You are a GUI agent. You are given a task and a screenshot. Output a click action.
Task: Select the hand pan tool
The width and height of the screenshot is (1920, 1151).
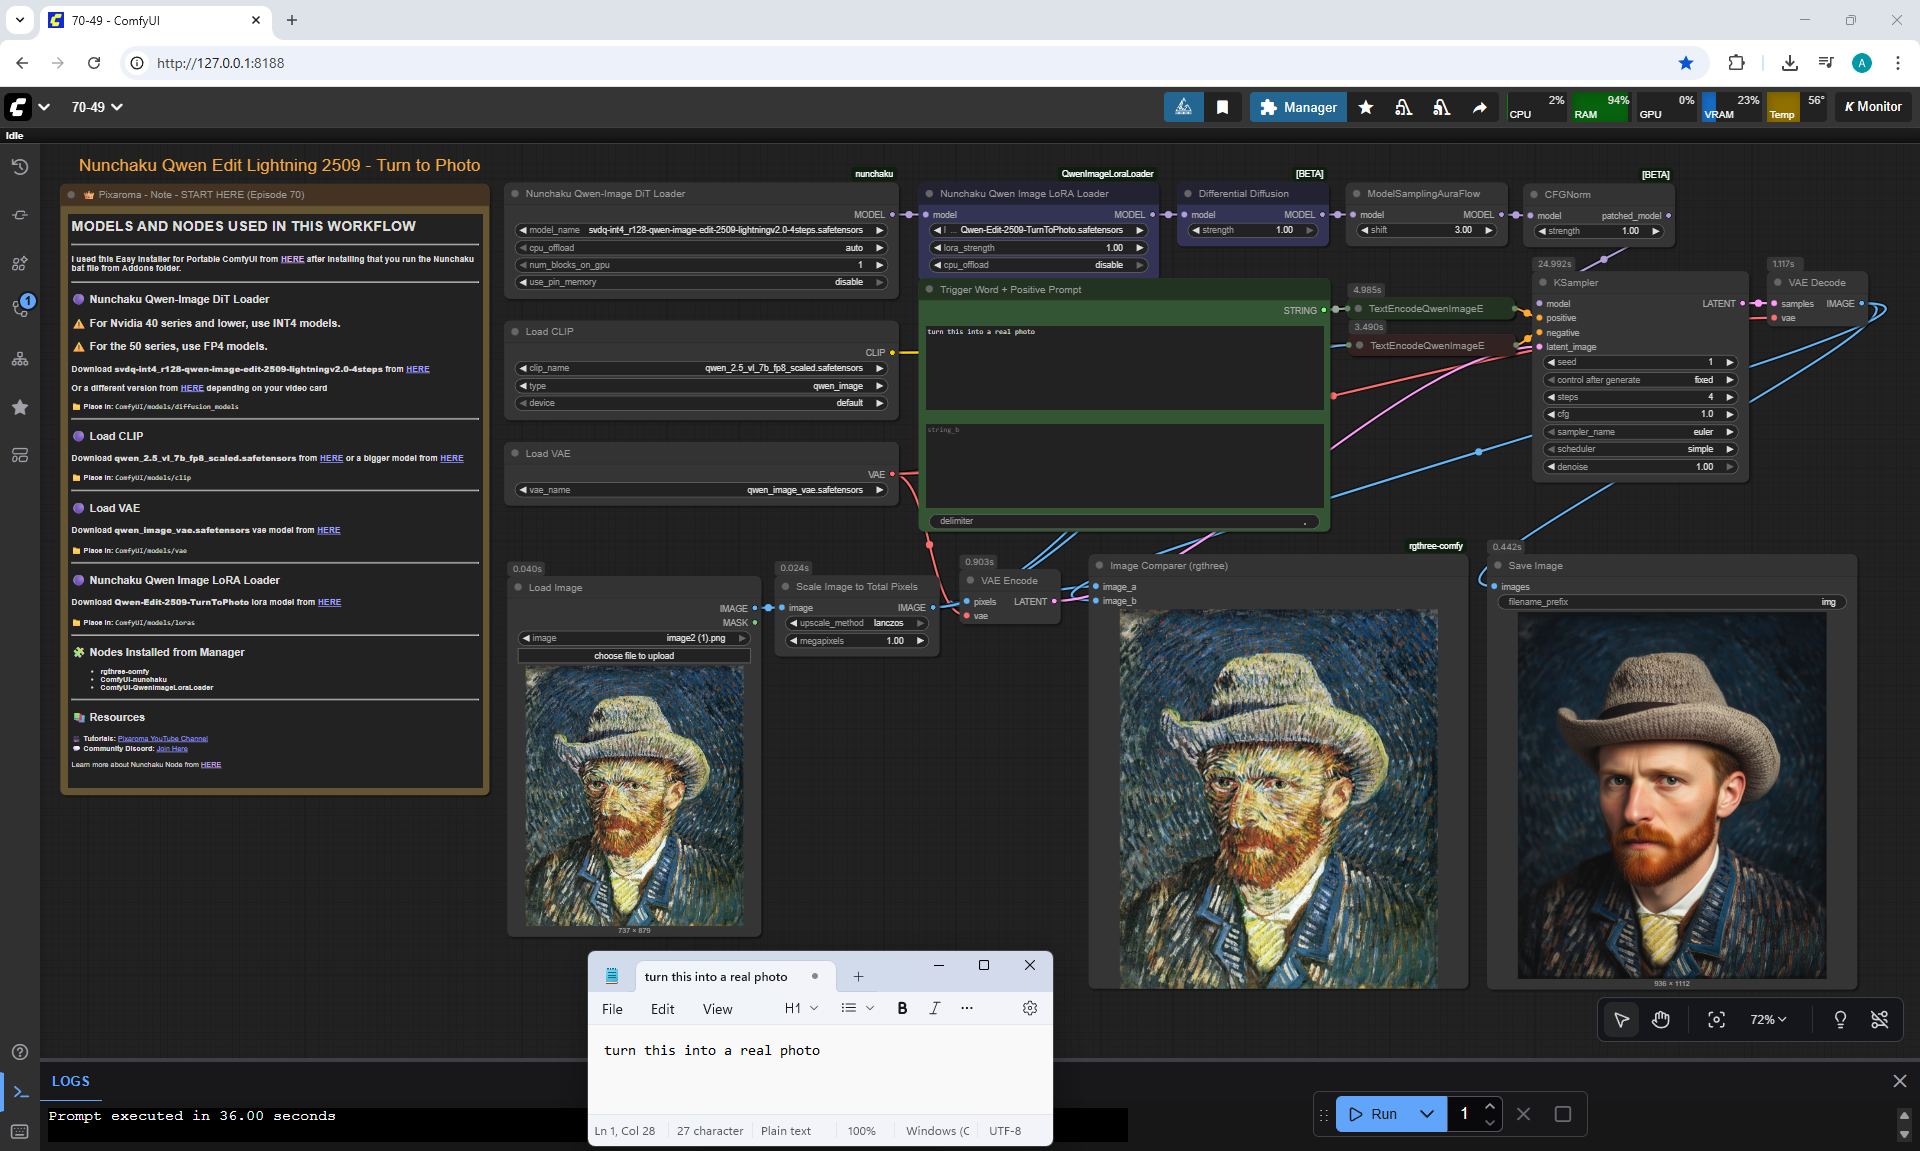pyautogui.click(x=1661, y=1019)
